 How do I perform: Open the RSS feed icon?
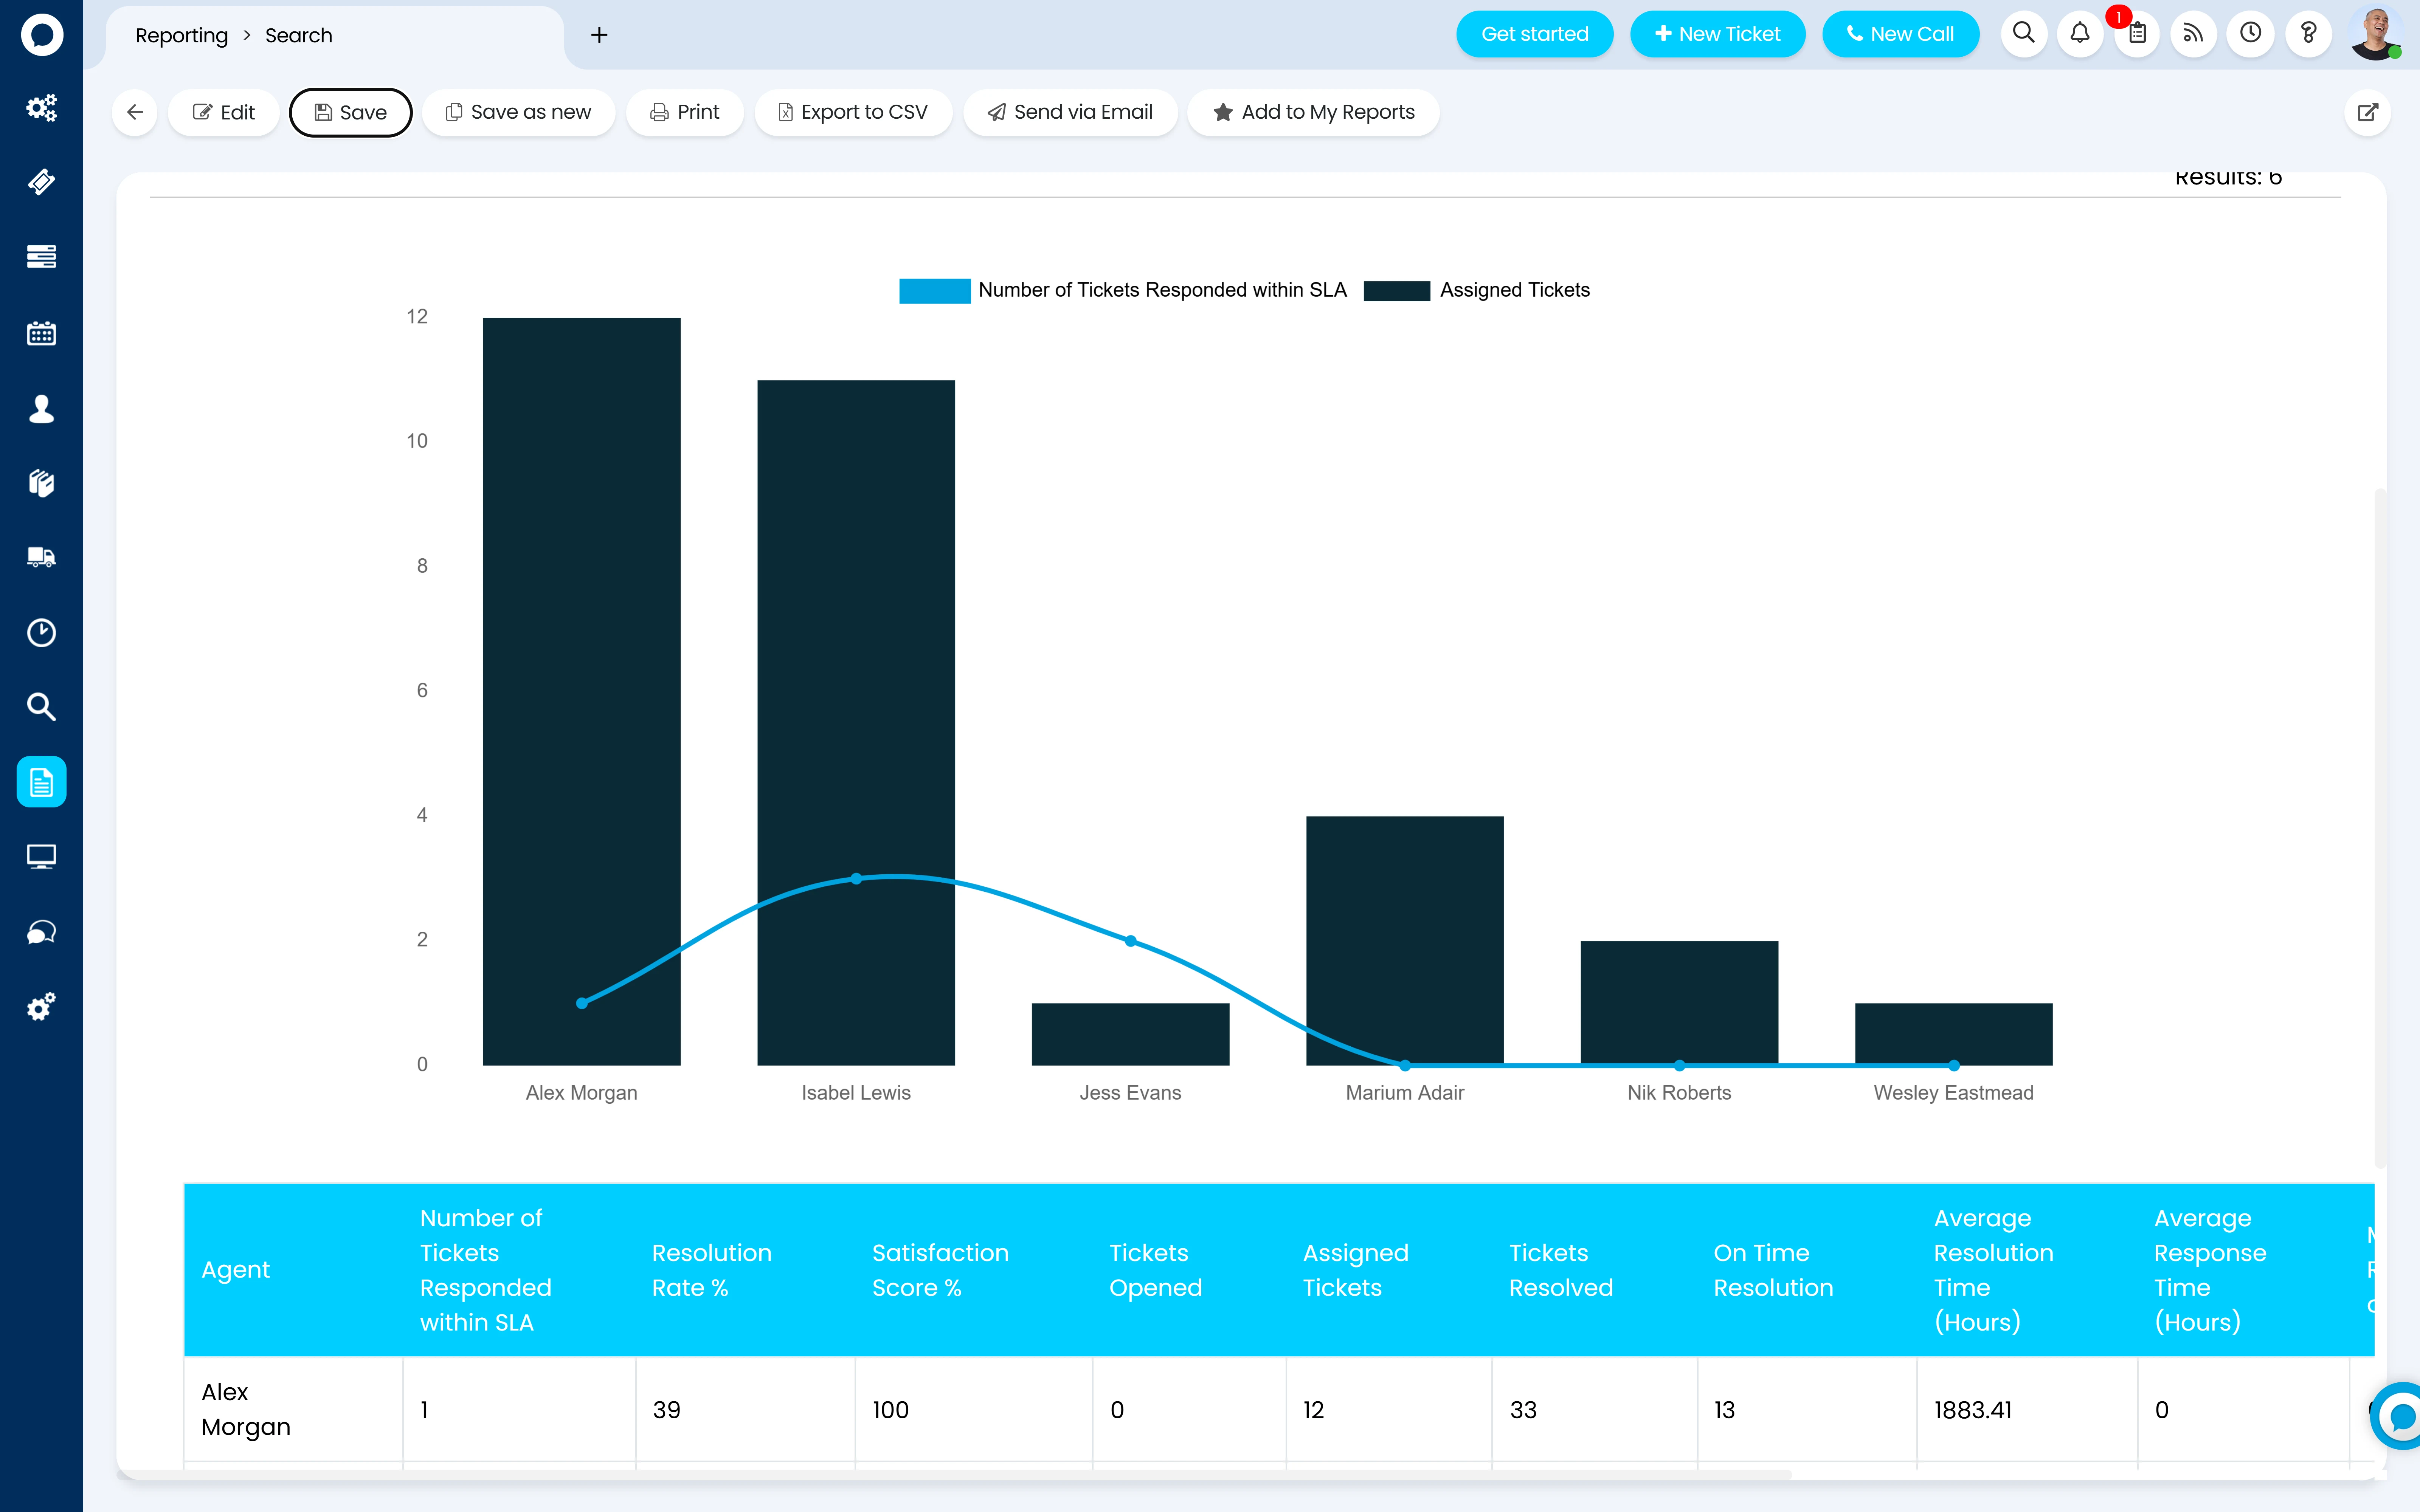(2193, 34)
